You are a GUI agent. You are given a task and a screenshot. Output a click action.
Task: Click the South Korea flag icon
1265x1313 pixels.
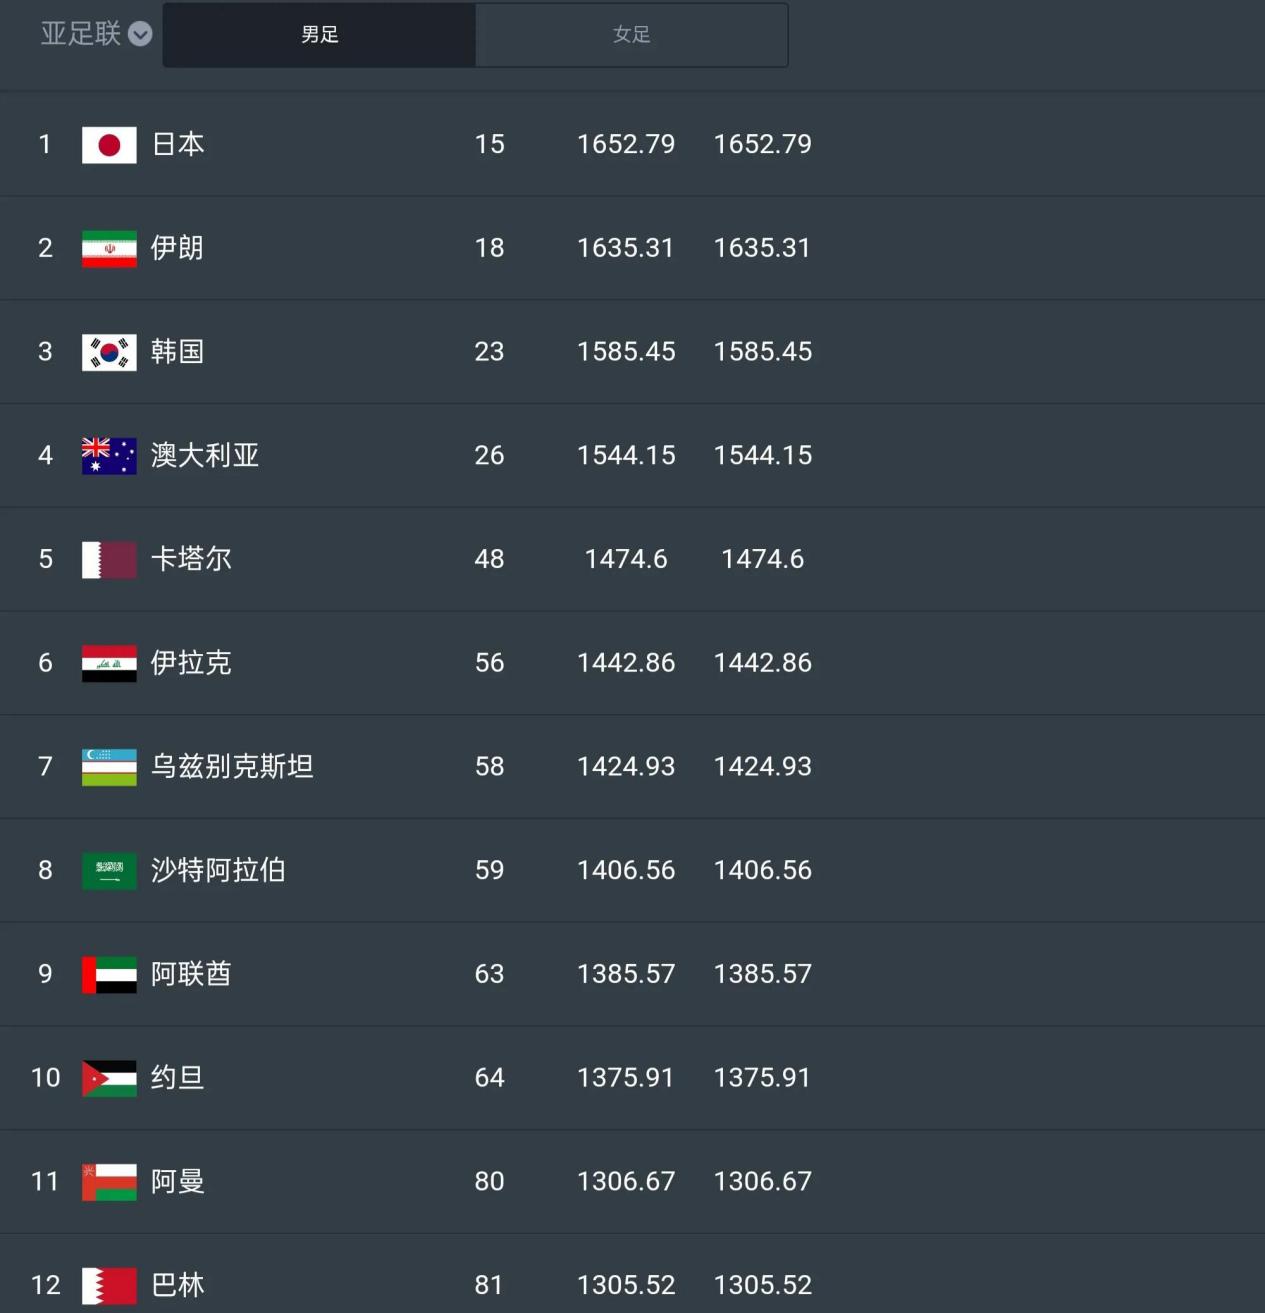[x=109, y=352]
